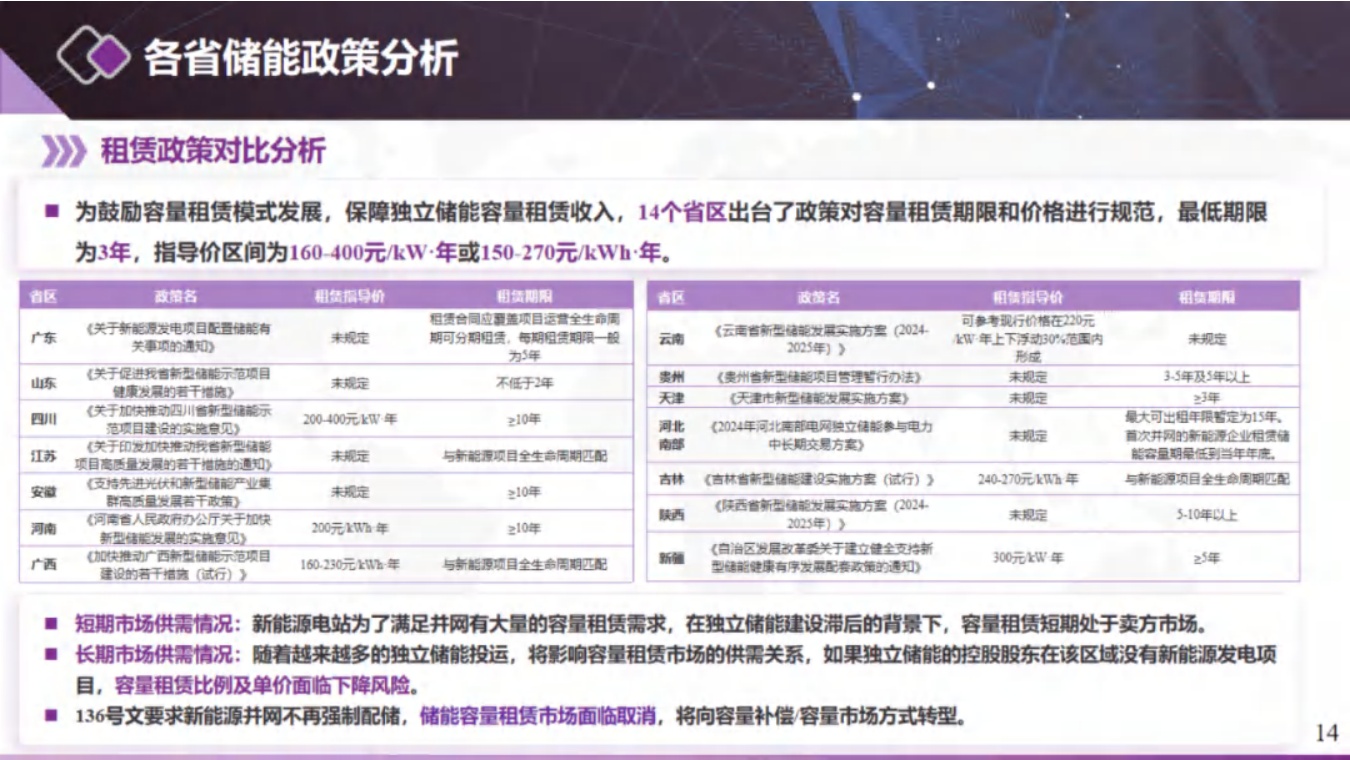Select the 240-270元/kWh·年 price cell
The image size is (1350, 760).
click(x=1028, y=479)
